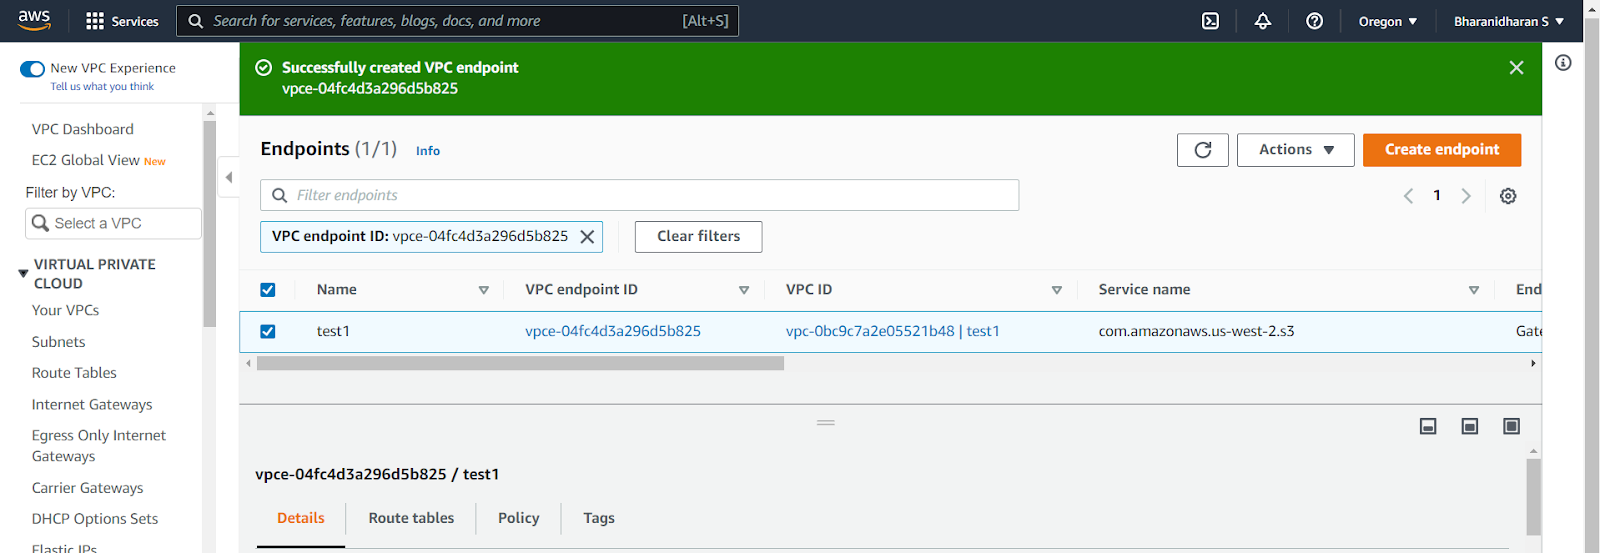Uncheck the test1 endpoint row checkbox

268,331
